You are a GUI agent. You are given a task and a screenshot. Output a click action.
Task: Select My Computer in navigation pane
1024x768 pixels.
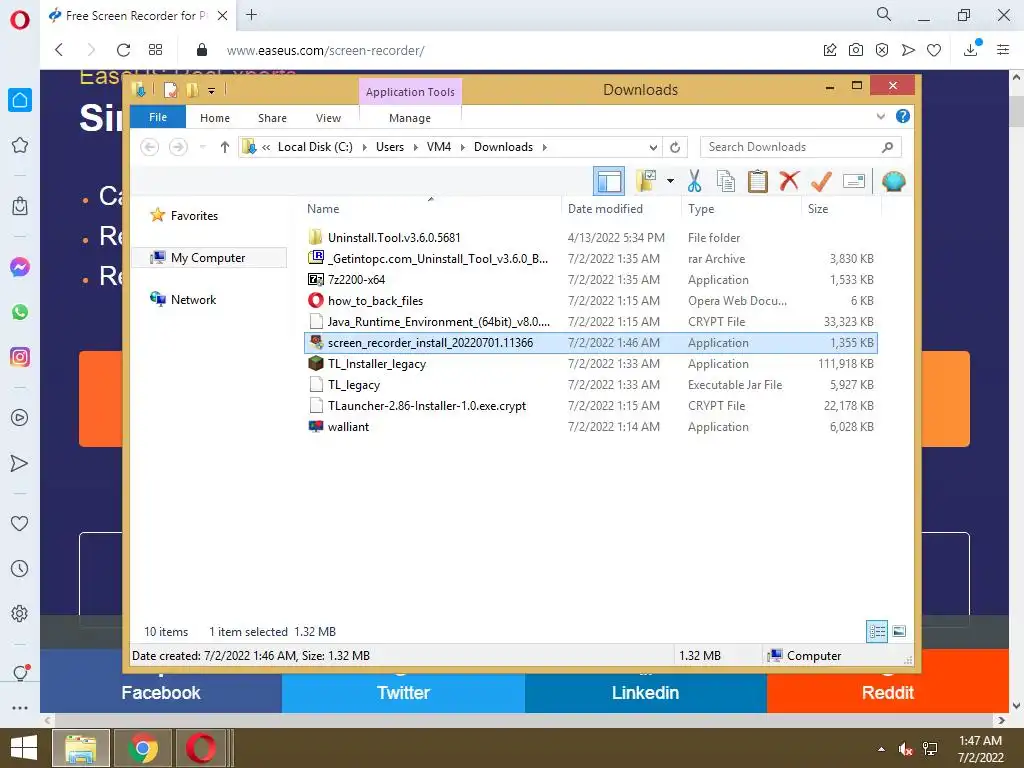click(209, 257)
